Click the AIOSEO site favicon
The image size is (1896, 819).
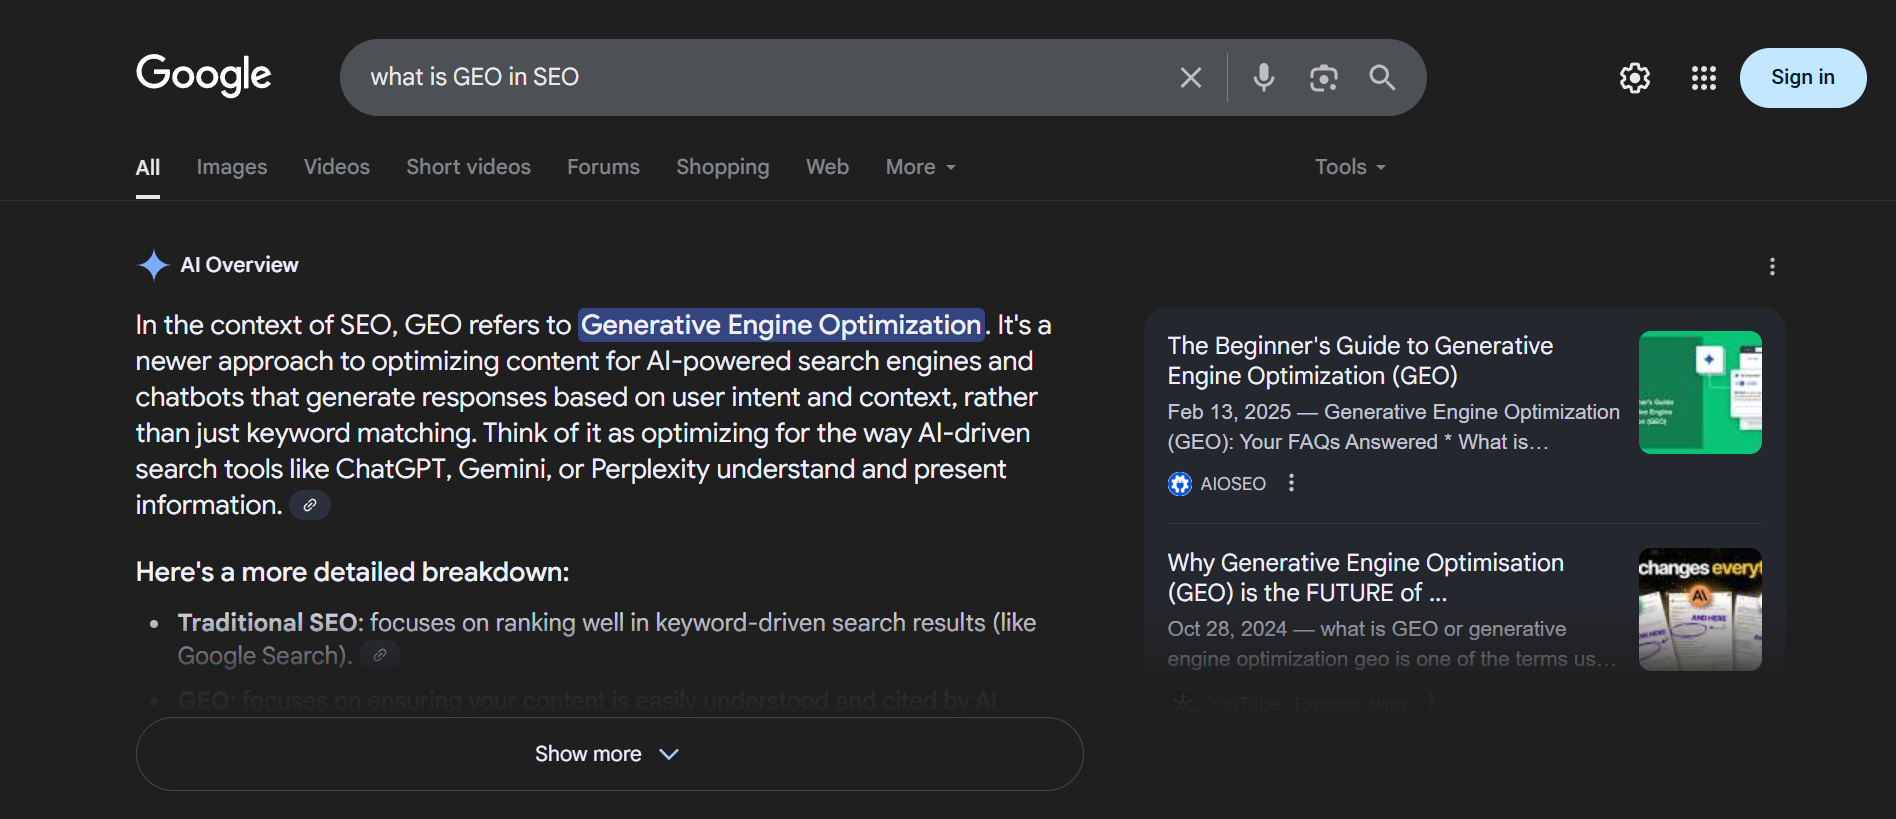(x=1180, y=484)
